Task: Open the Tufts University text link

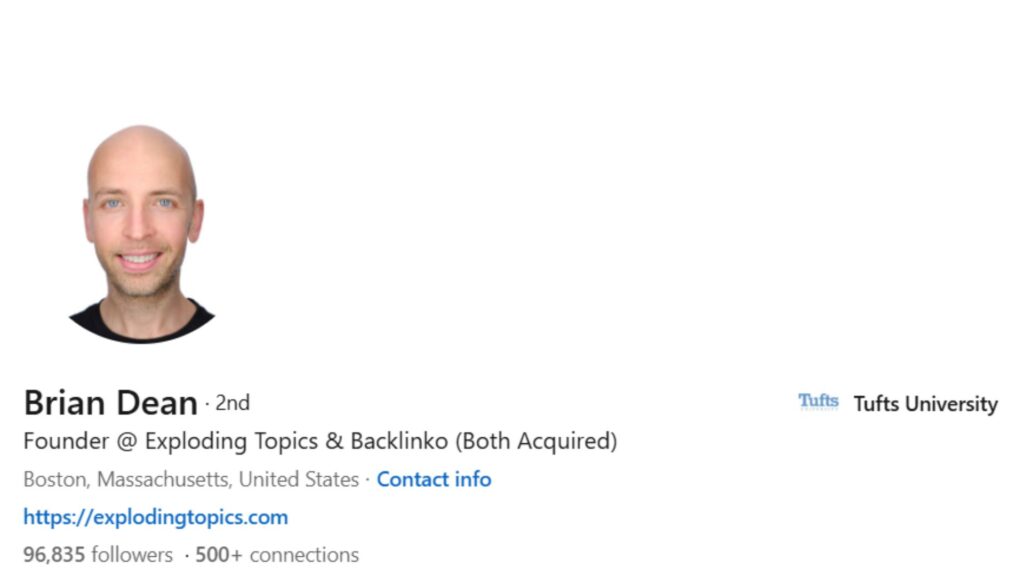Action: 925,404
